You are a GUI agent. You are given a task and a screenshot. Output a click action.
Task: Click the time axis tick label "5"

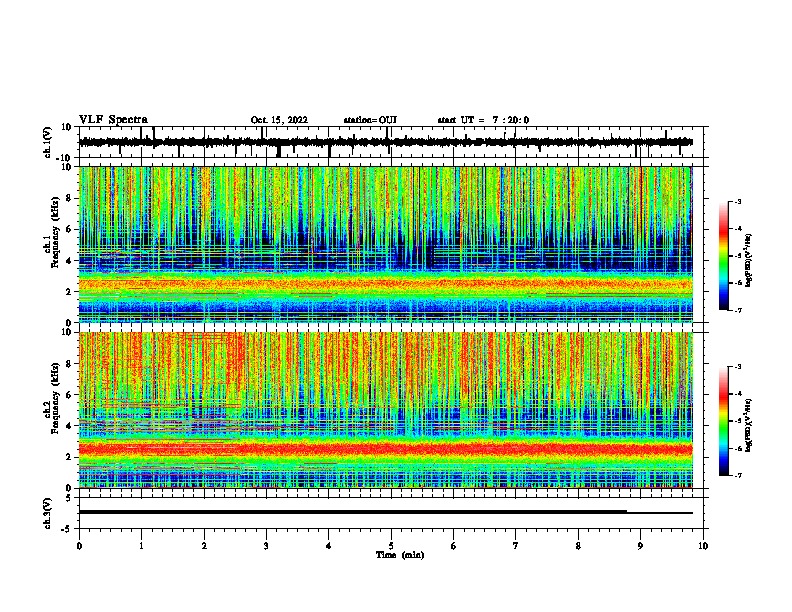(391, 546)
